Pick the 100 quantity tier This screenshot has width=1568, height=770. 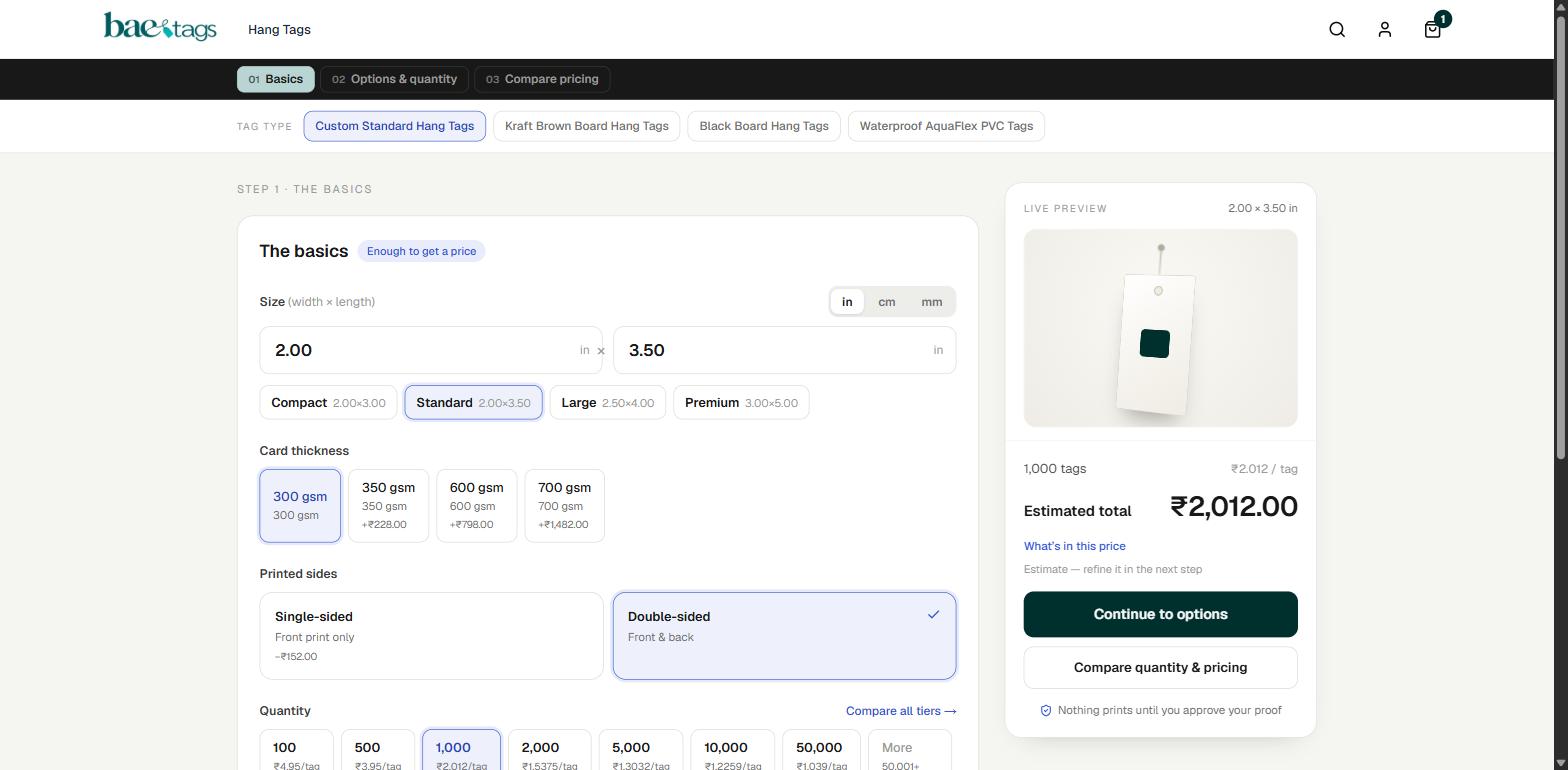coord(297,751)
